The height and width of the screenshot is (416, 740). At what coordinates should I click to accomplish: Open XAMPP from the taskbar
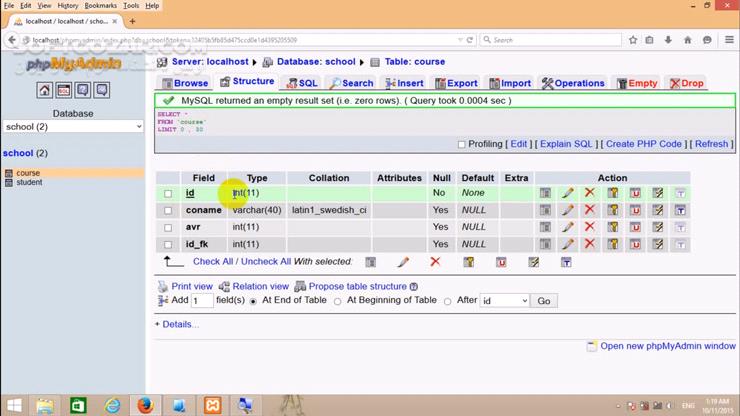click(212, 405)
